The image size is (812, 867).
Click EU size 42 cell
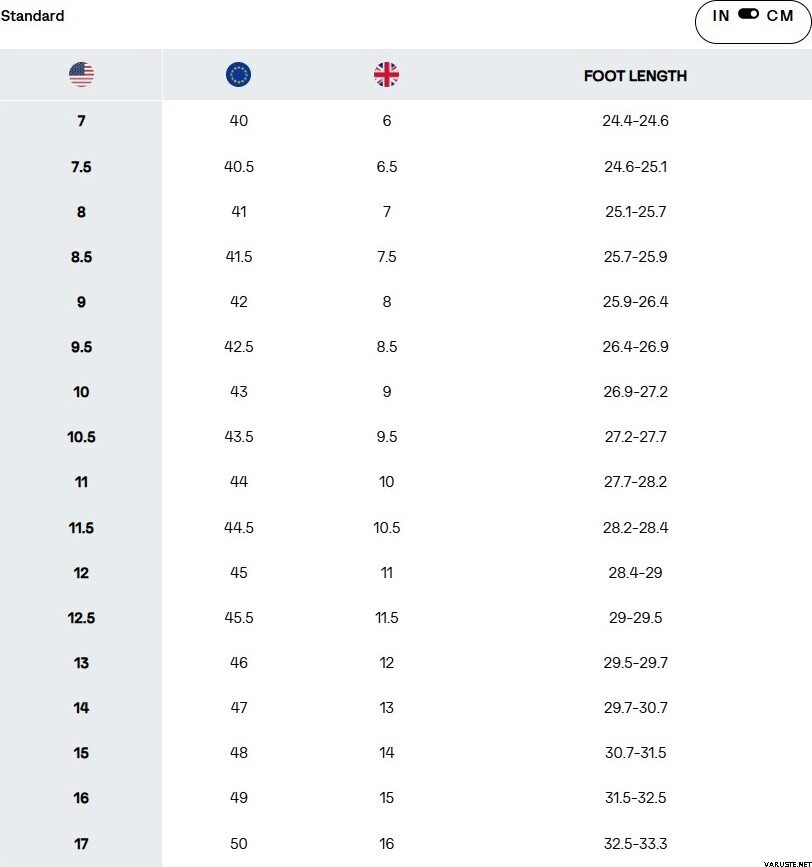click(x=238, y=302)
